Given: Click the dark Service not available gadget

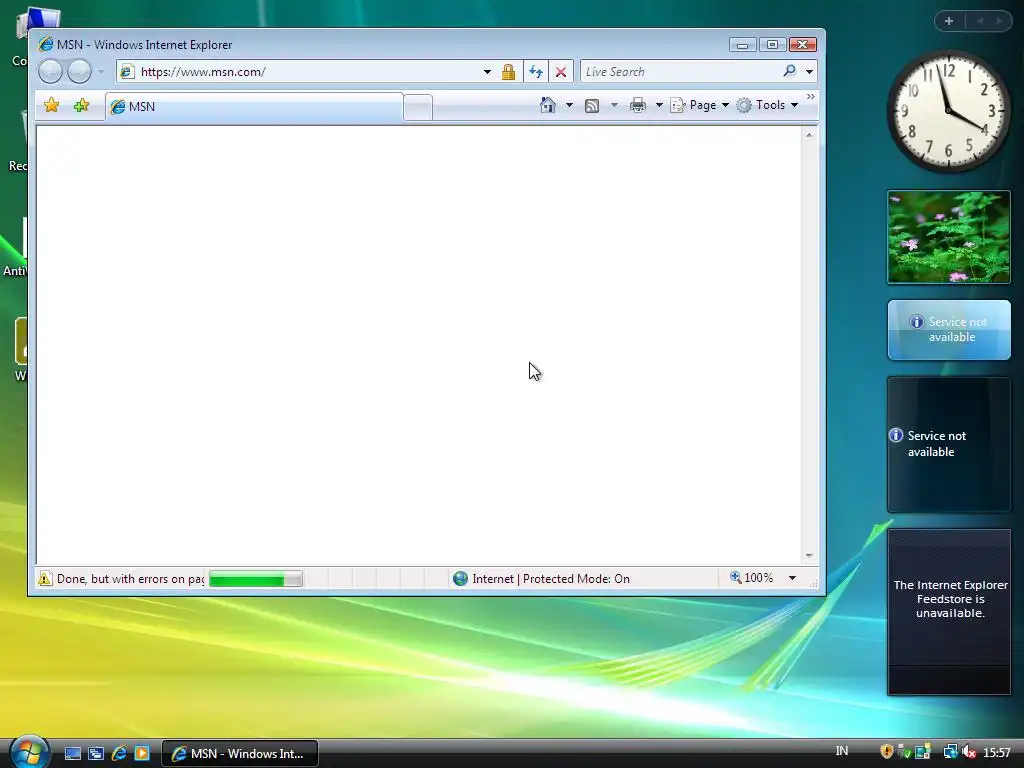Looking at the screenshot, I should coord(949,444).
